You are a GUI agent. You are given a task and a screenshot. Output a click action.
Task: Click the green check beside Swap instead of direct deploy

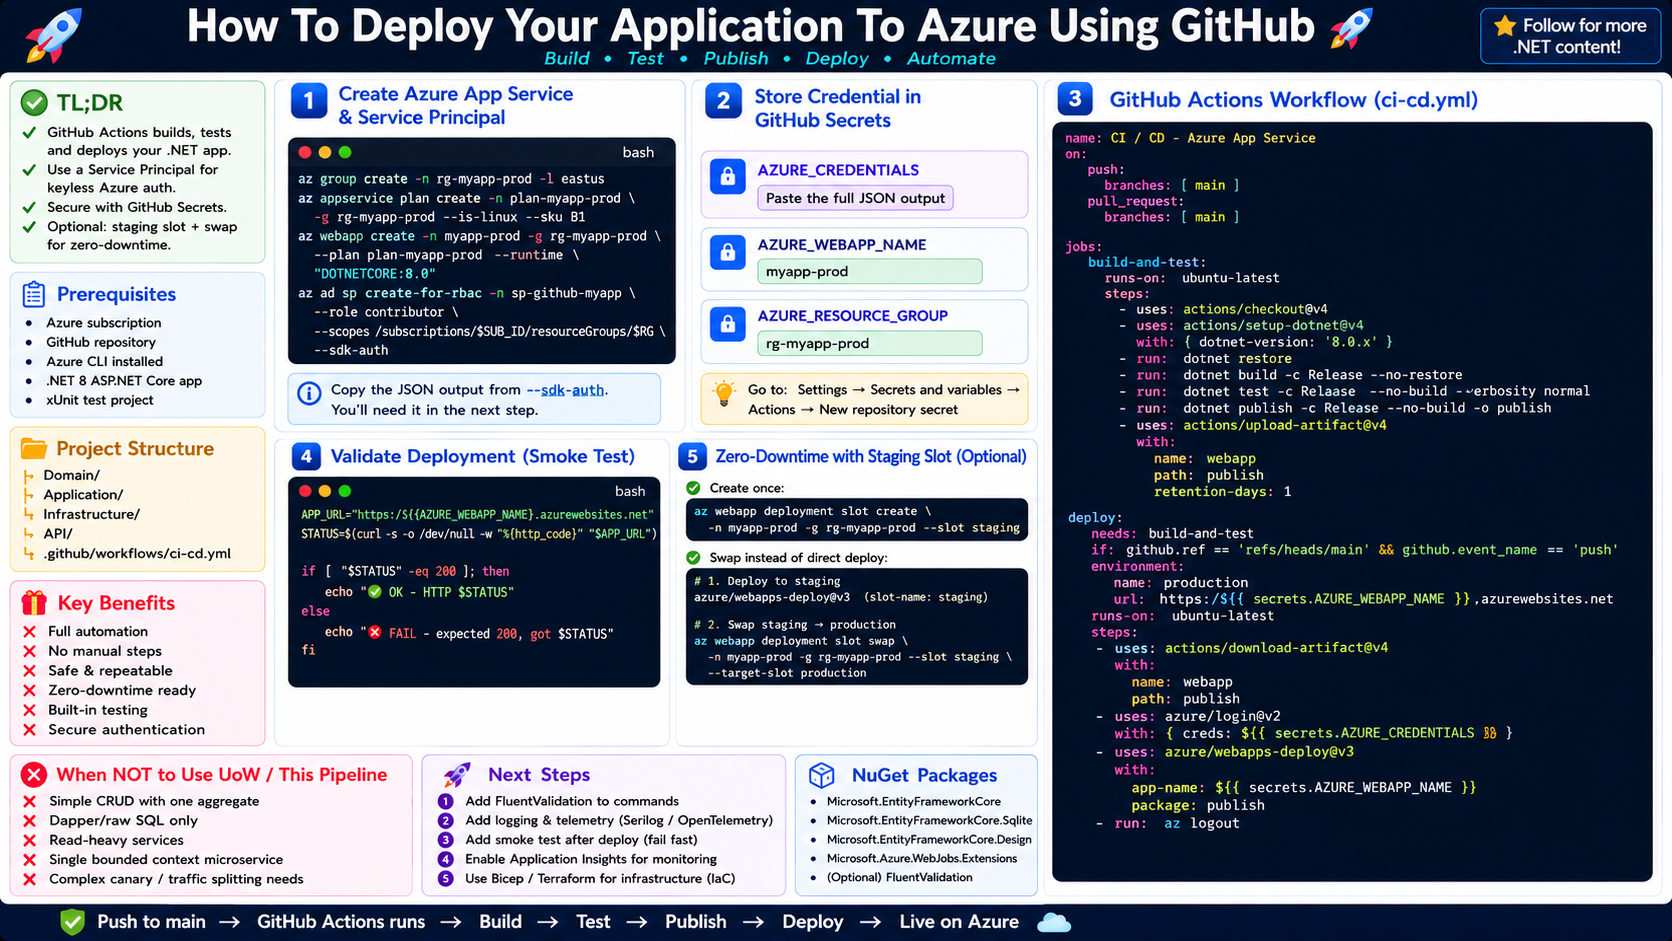coord(693,557)
